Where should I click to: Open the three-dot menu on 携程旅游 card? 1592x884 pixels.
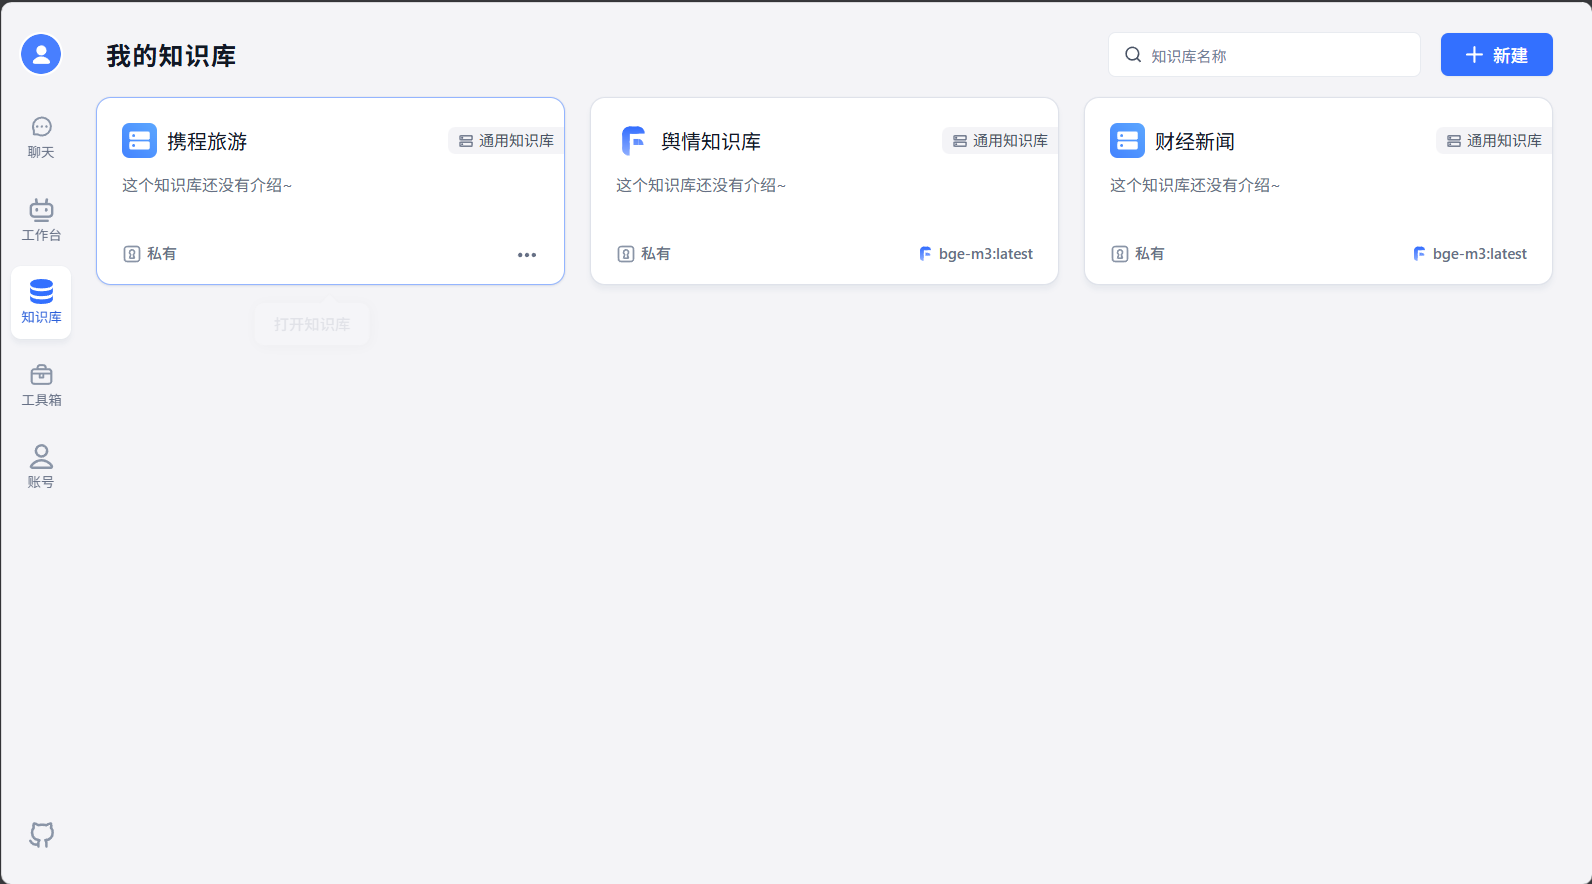(527, 255)
